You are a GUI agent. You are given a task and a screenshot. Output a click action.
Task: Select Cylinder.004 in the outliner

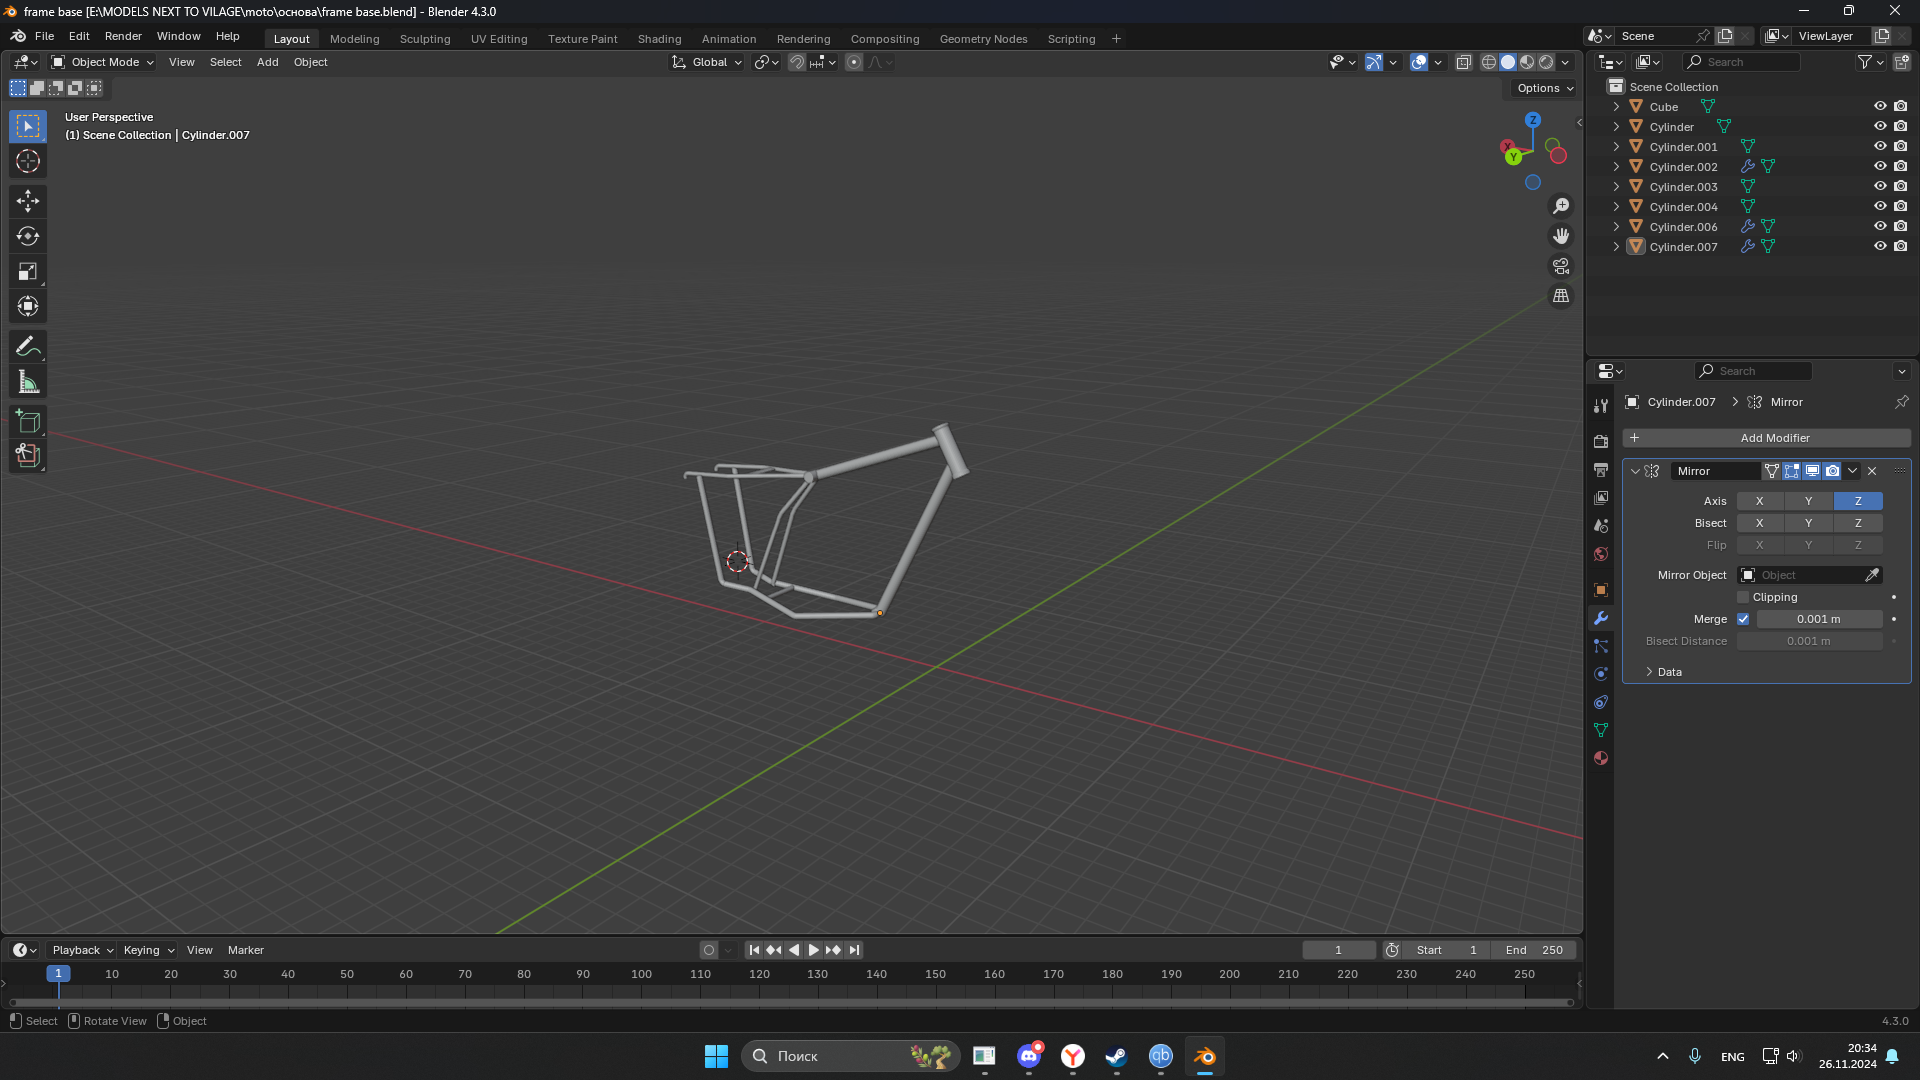pyautogui.click(x=1683, y=207)
